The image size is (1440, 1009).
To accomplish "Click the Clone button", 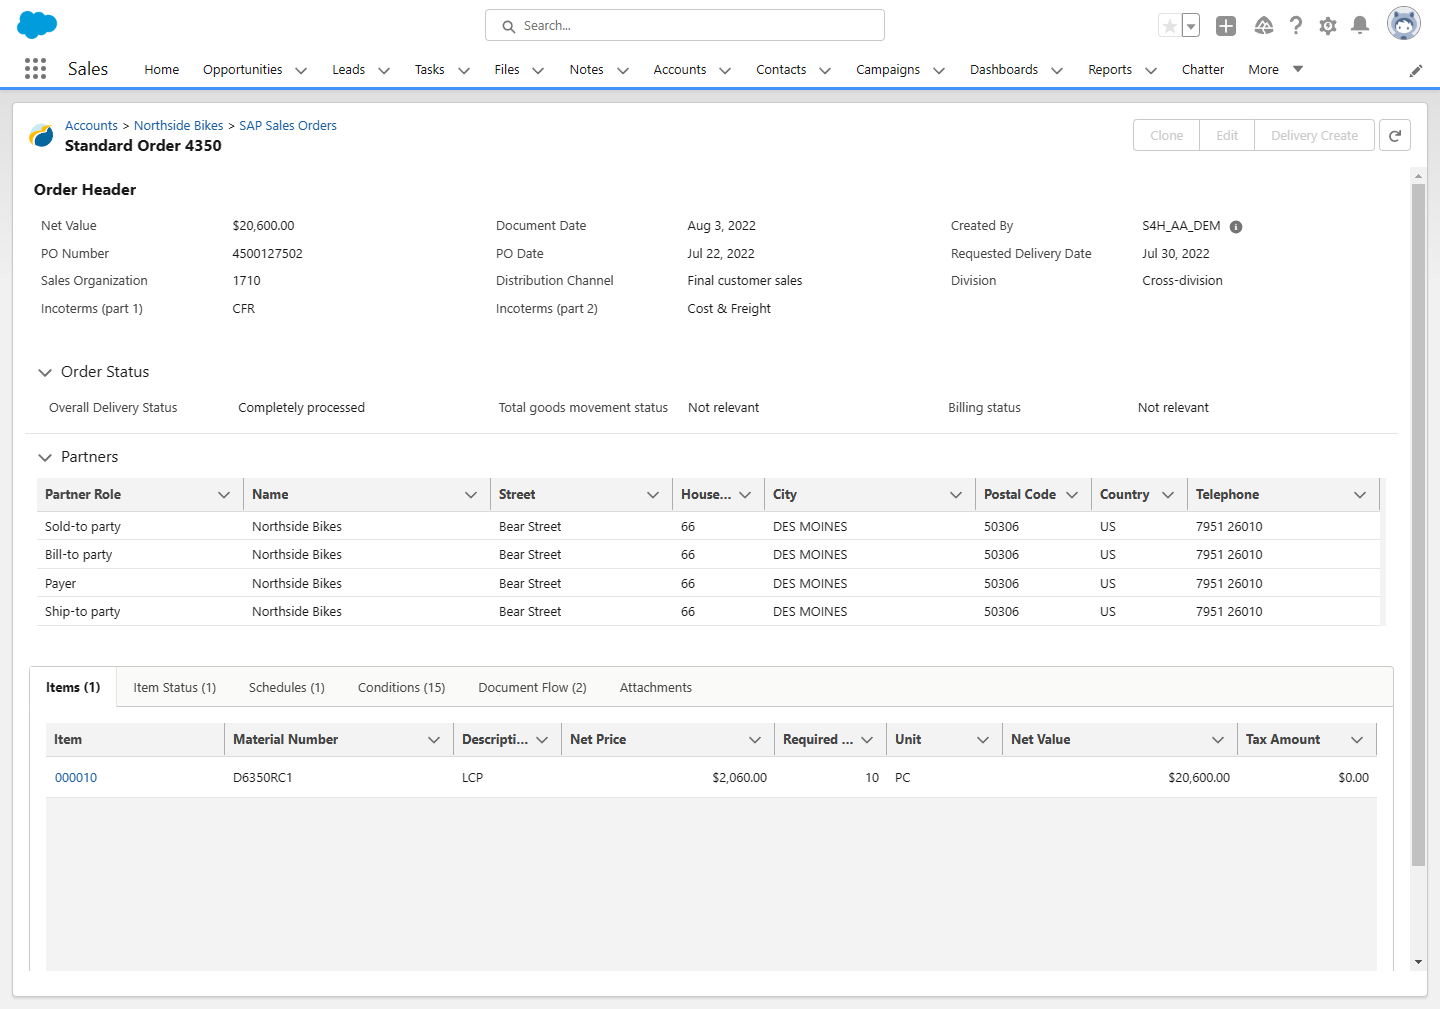I will tap(1166, 136).
